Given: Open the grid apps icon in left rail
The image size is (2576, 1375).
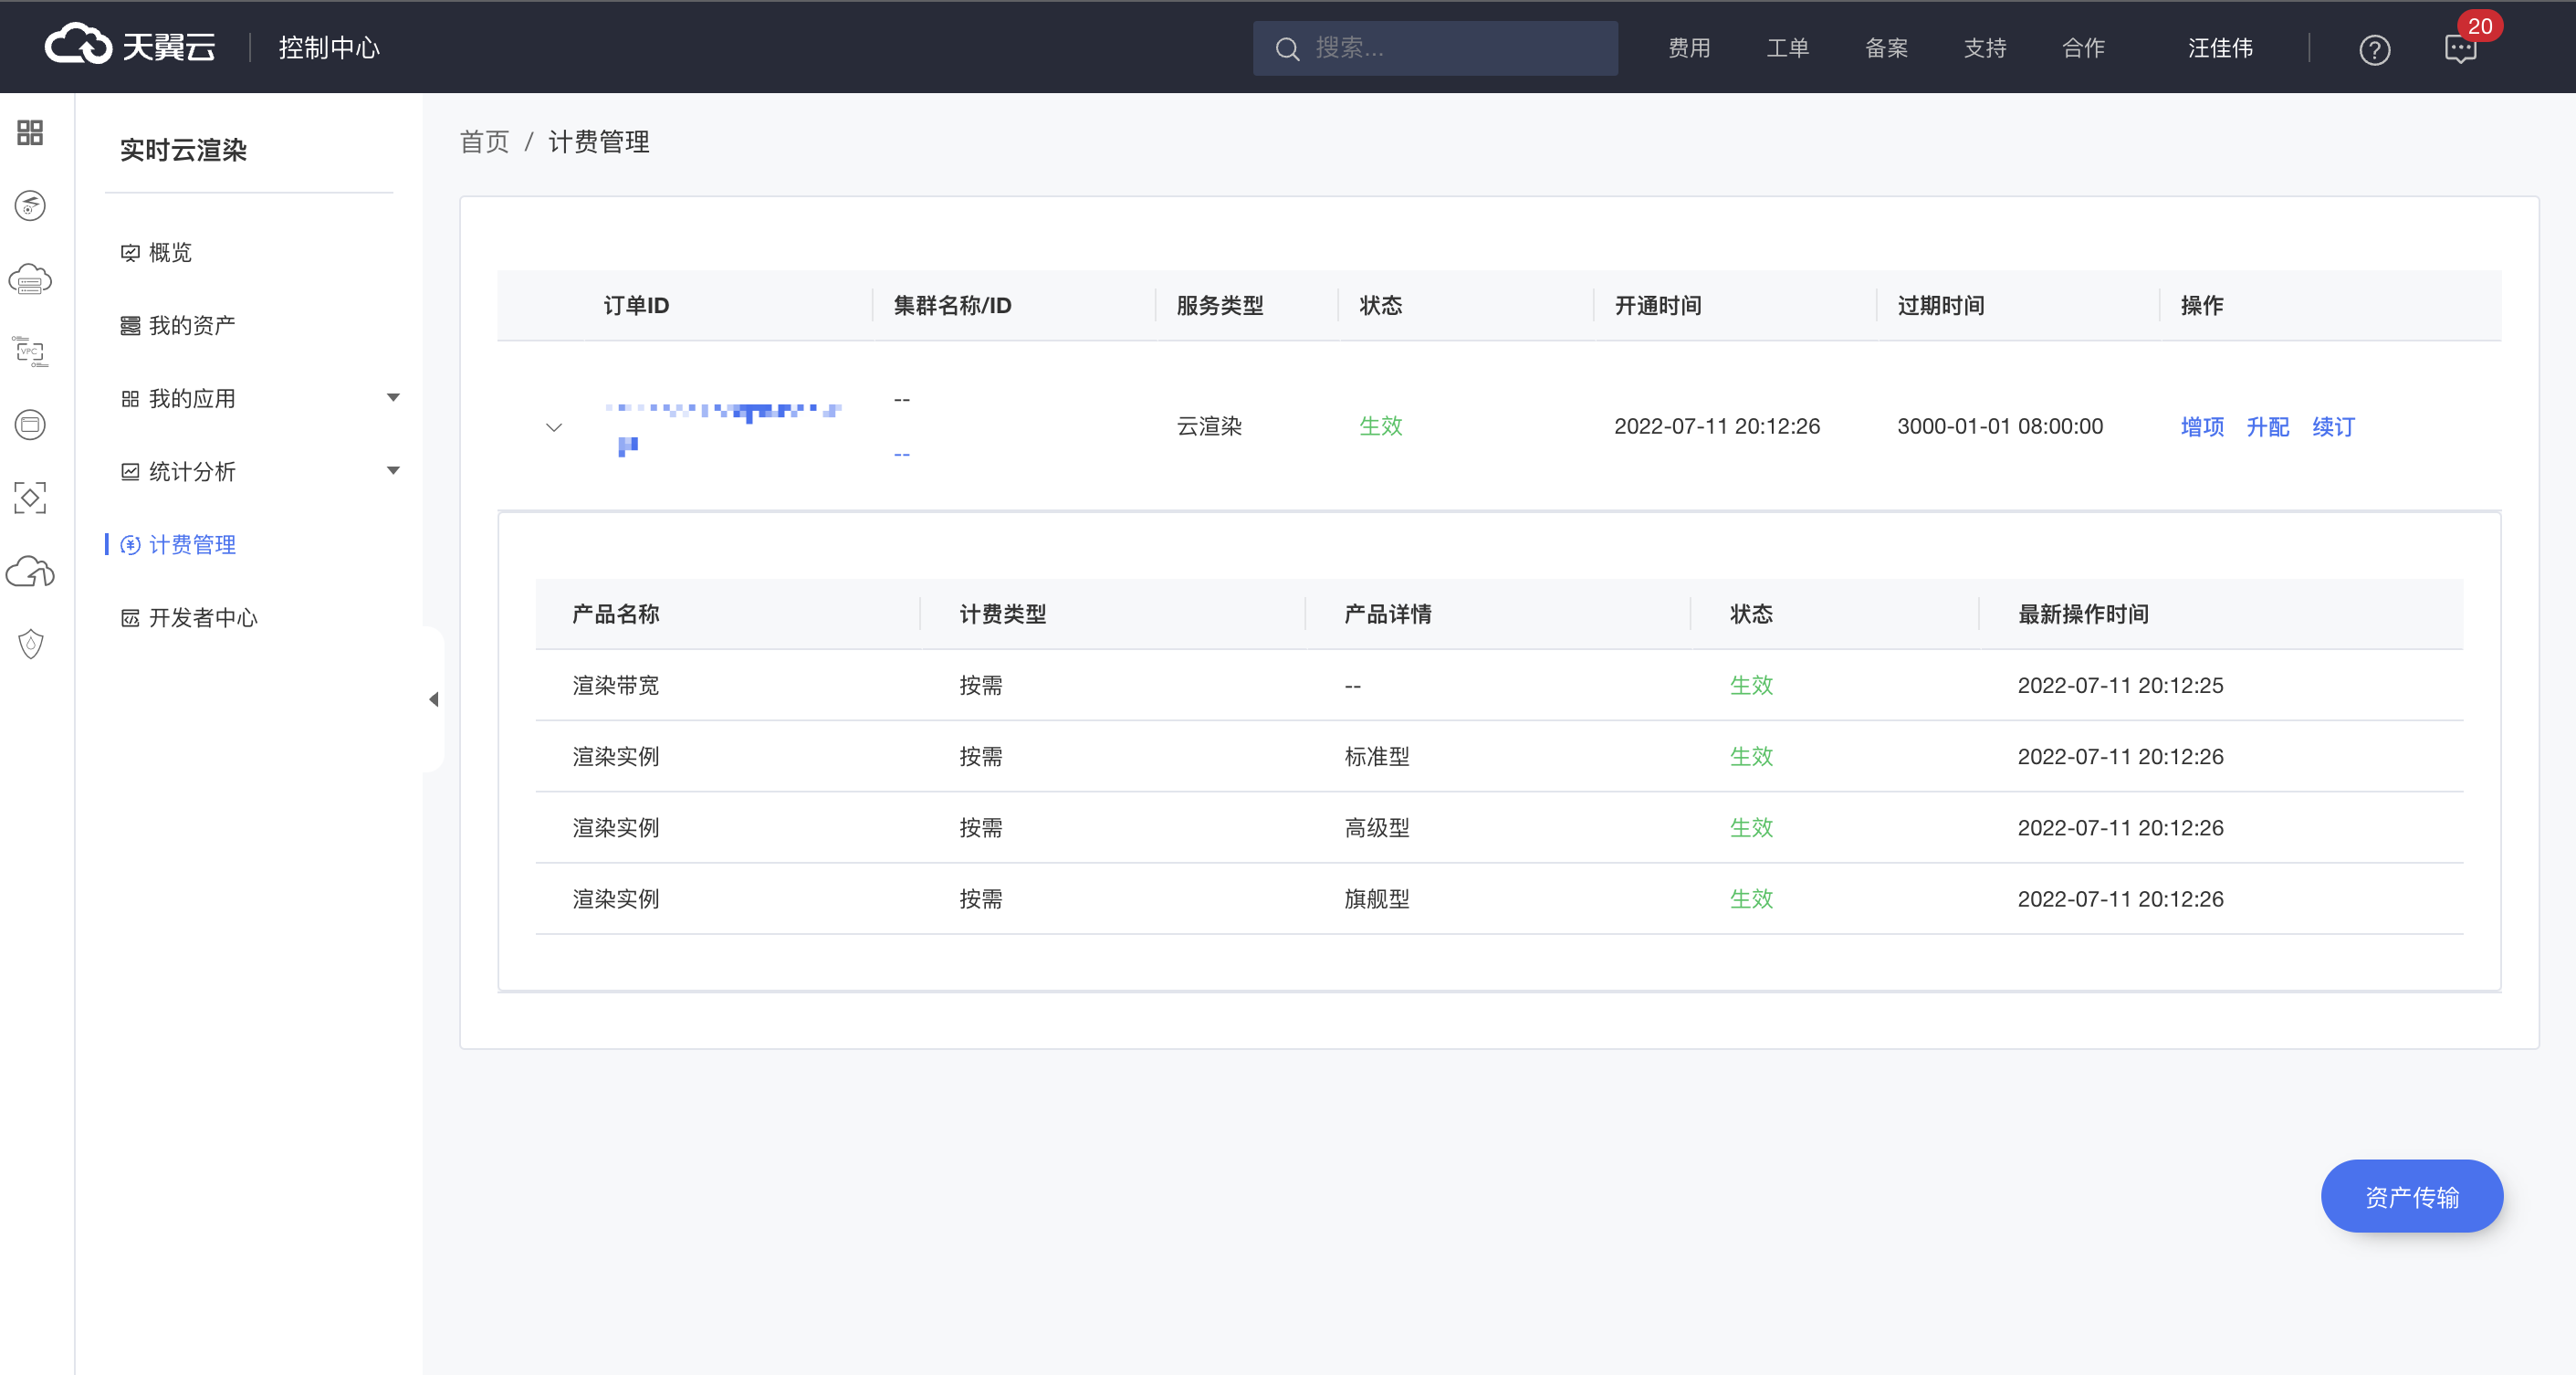Looking at the screenshot, I should [30, 132].
